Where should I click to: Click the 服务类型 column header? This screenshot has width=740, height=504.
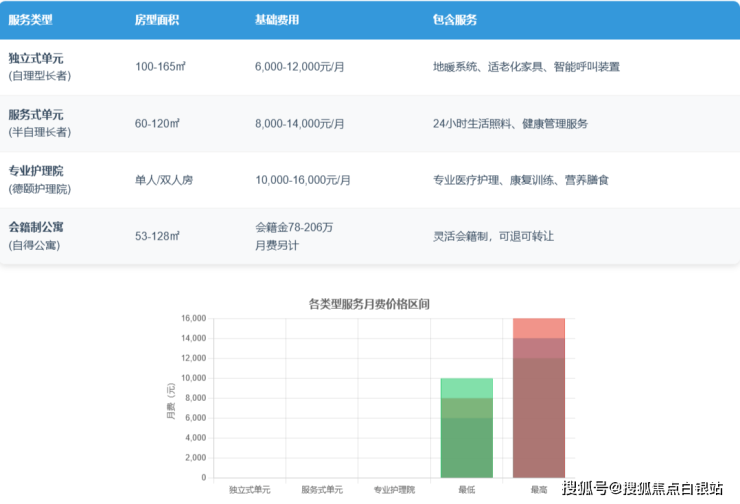pos(30,20)
